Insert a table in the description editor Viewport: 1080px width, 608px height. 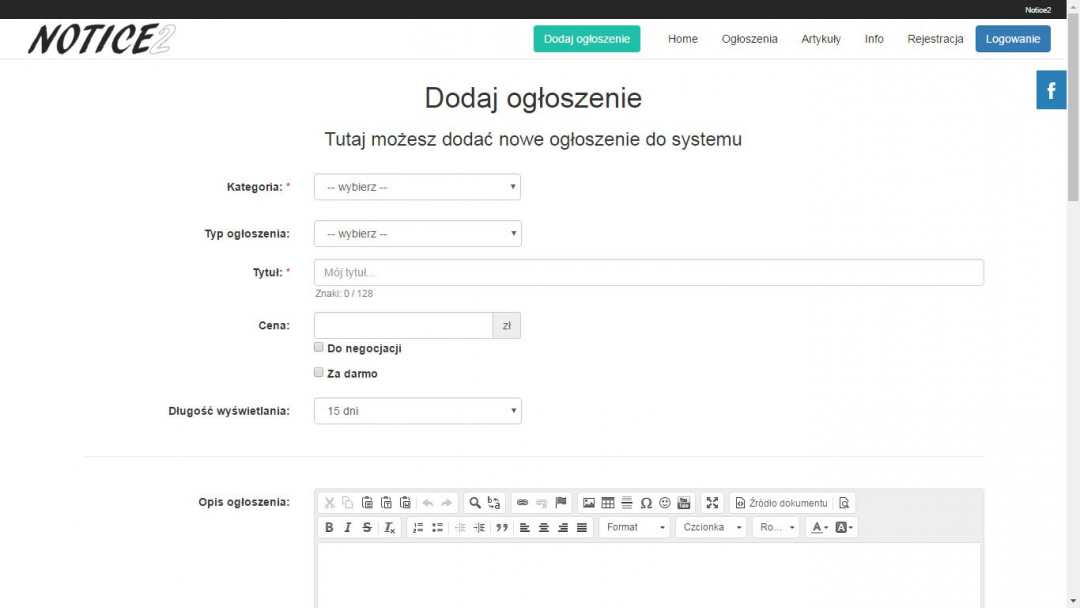(x=608, y=503)
